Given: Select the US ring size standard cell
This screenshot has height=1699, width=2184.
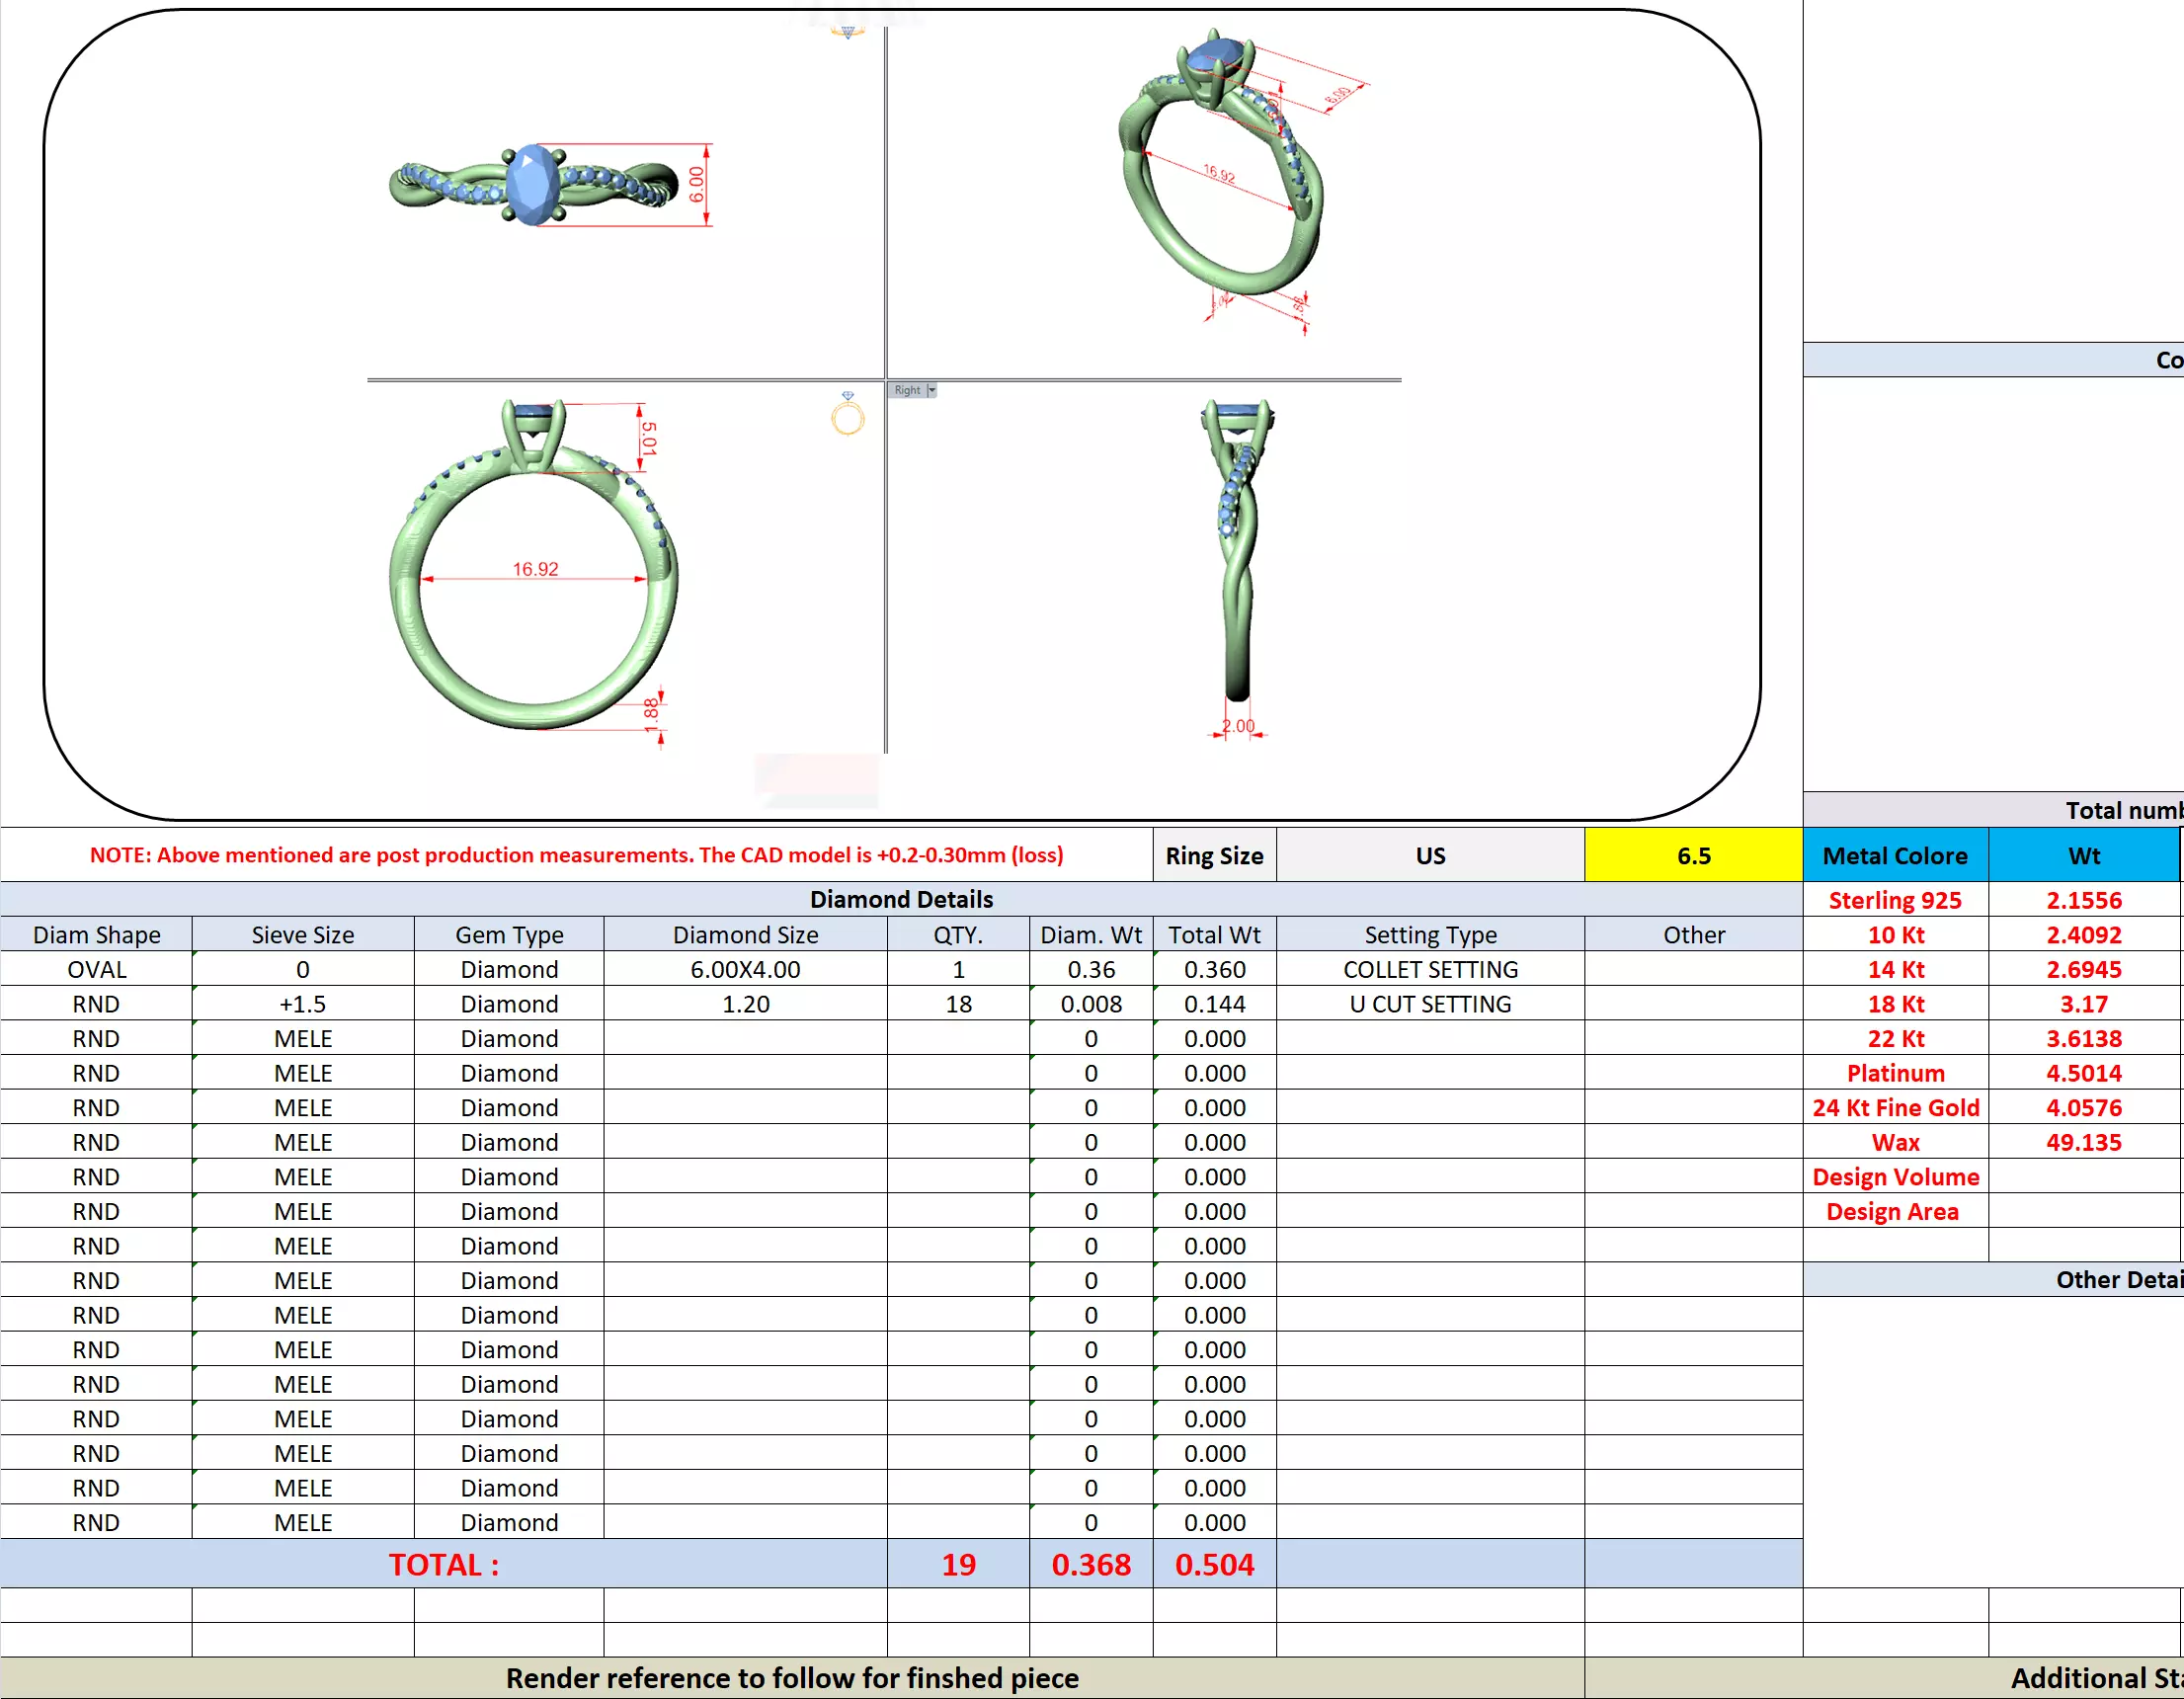Looking at the screenshot, I should (x=1430, y=856).
